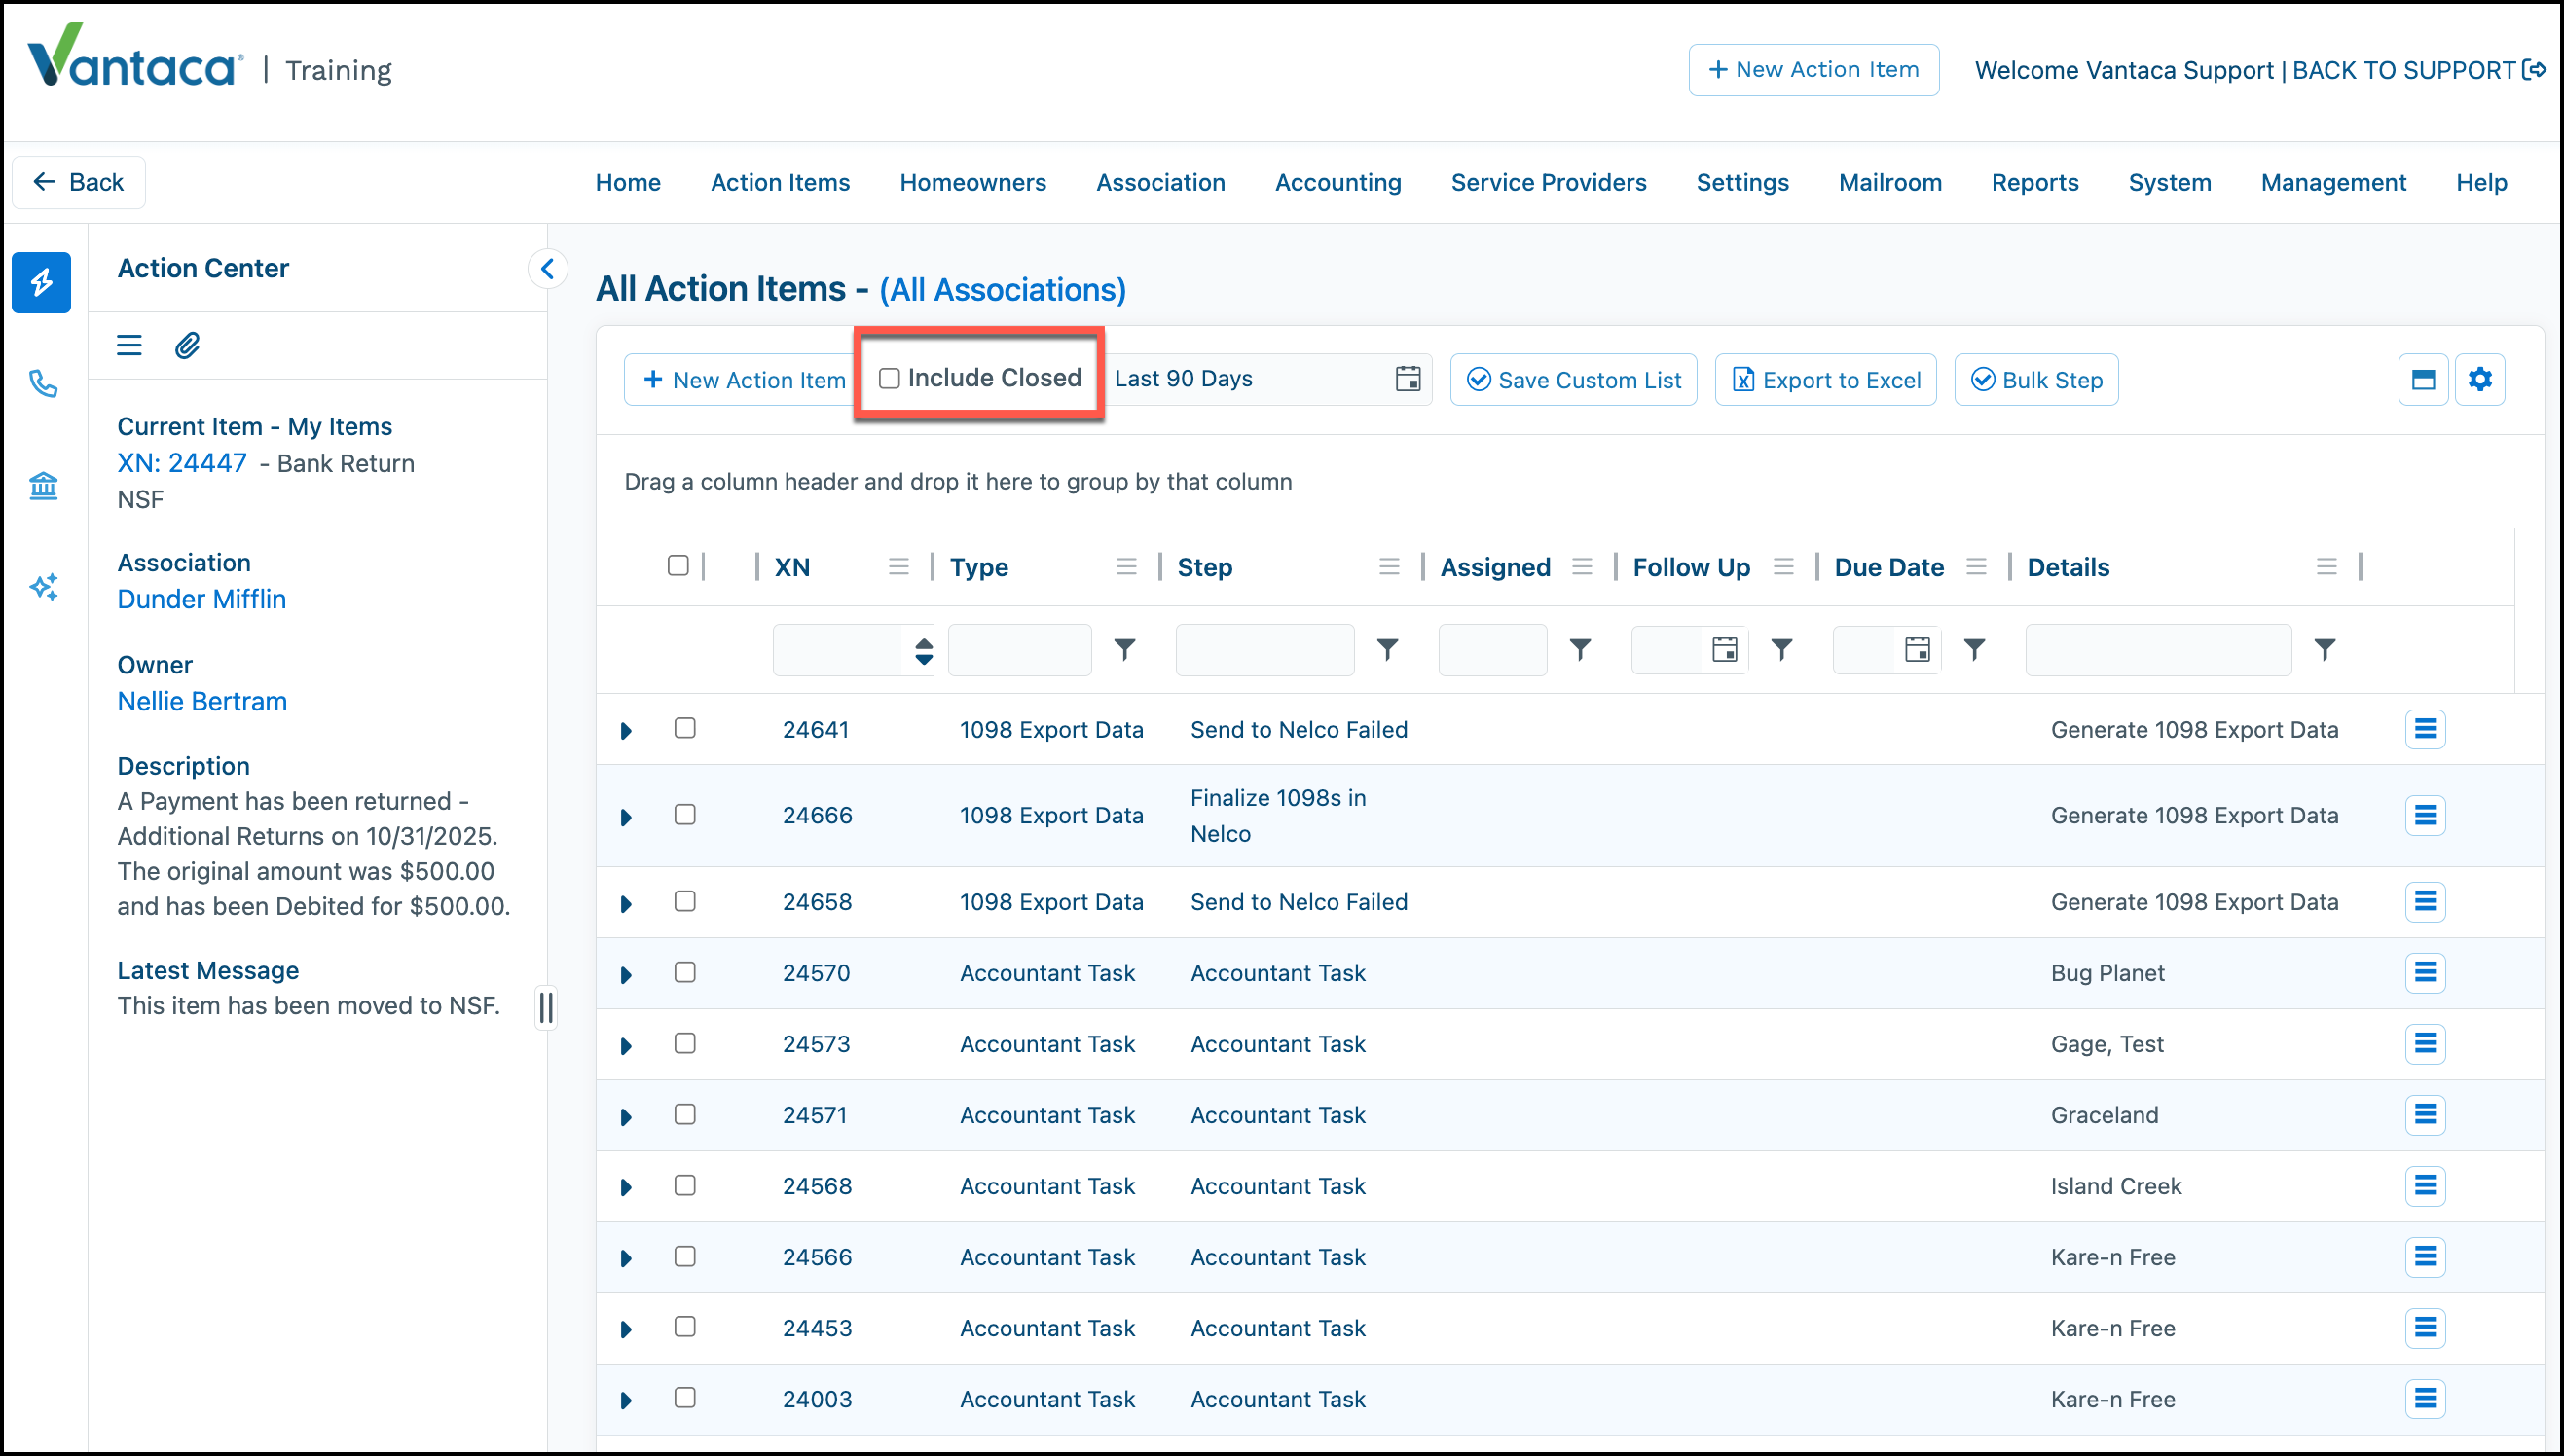
Task: Open the XN: 24447 link
Action: 182,463
